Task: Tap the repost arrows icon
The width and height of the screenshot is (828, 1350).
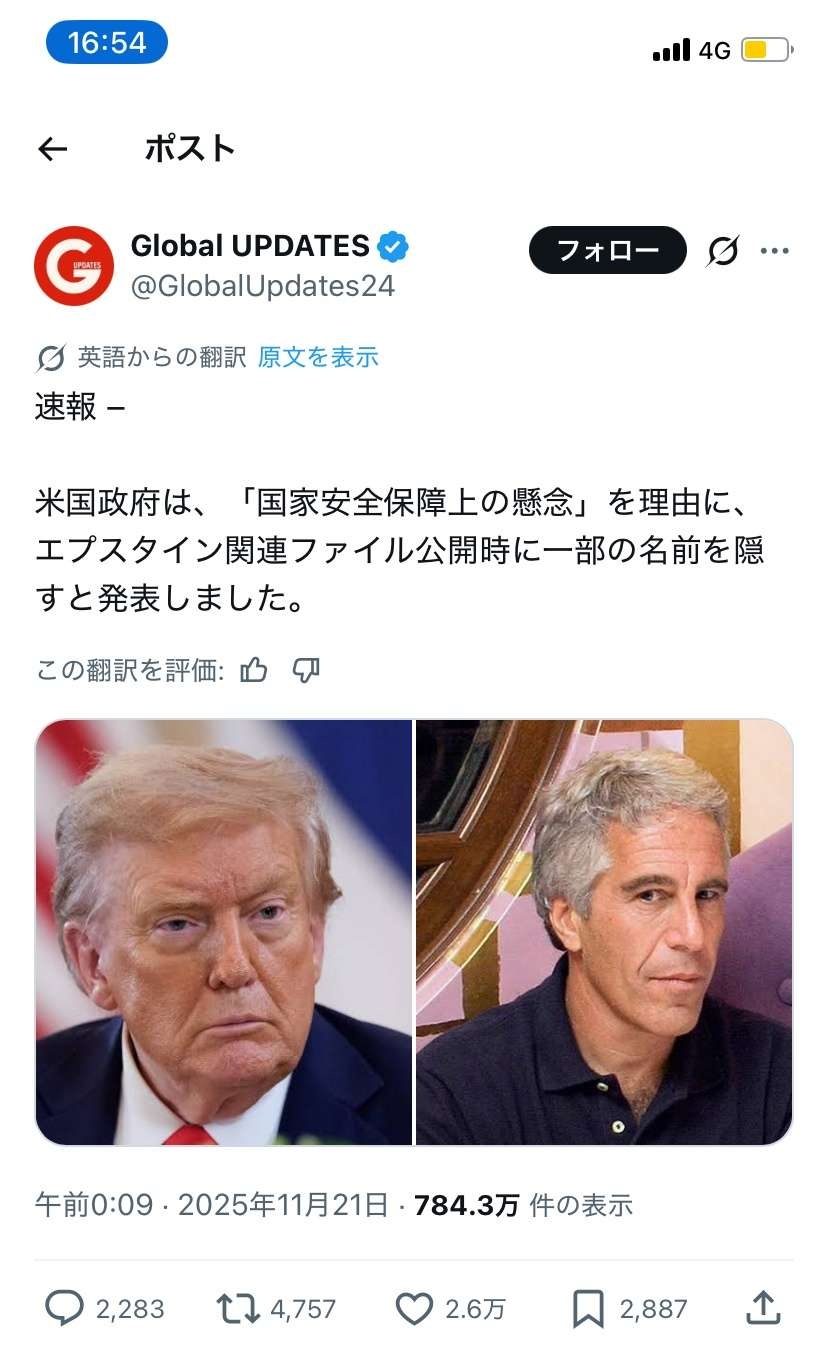Action: coord(238,1308)
